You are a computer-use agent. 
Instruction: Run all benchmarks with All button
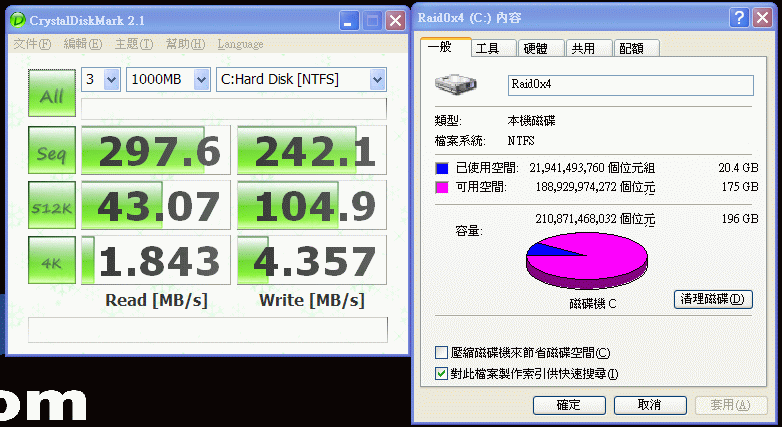tap(52, 93)
